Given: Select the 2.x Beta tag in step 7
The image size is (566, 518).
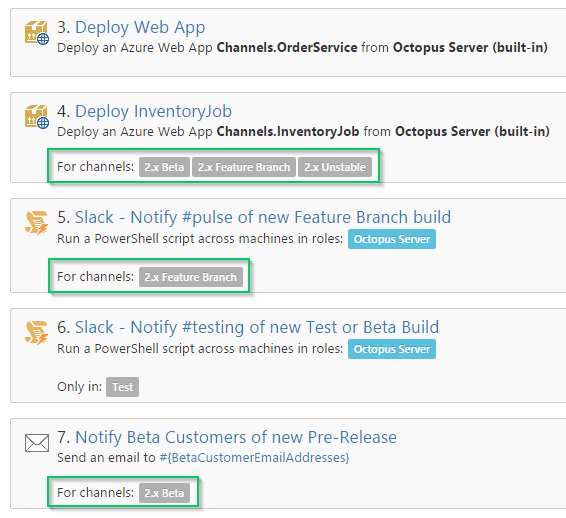Looking at the screenshot, I should [x=164, y=493].
